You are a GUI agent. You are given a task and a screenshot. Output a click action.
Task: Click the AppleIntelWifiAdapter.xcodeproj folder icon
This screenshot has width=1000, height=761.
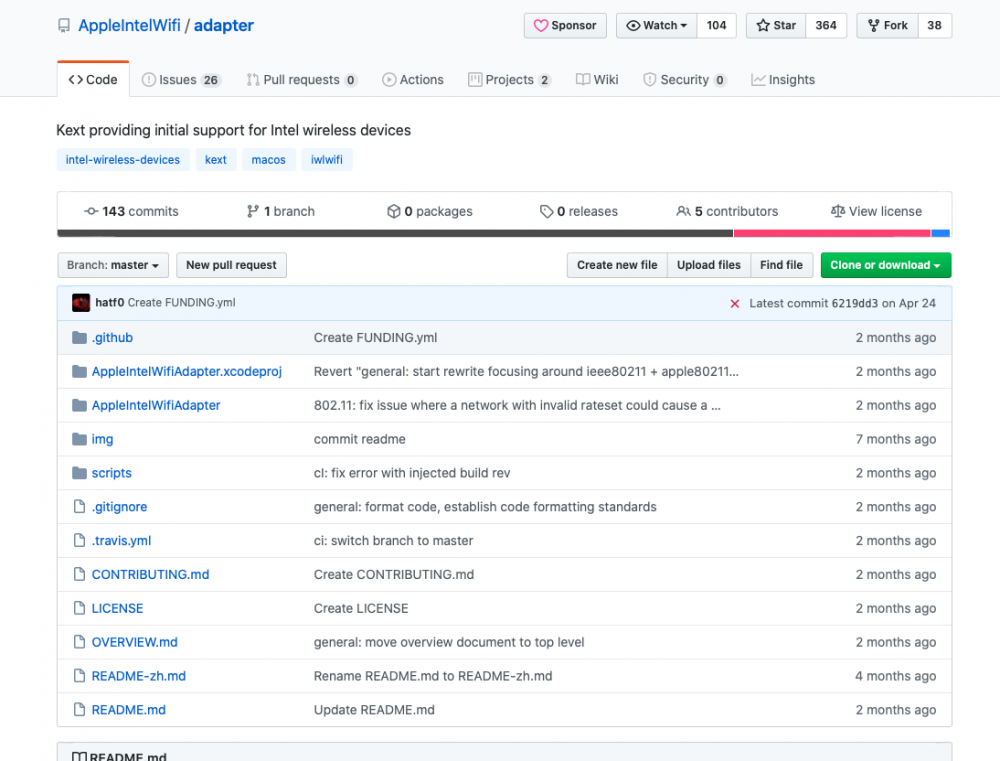coord(79,371)
